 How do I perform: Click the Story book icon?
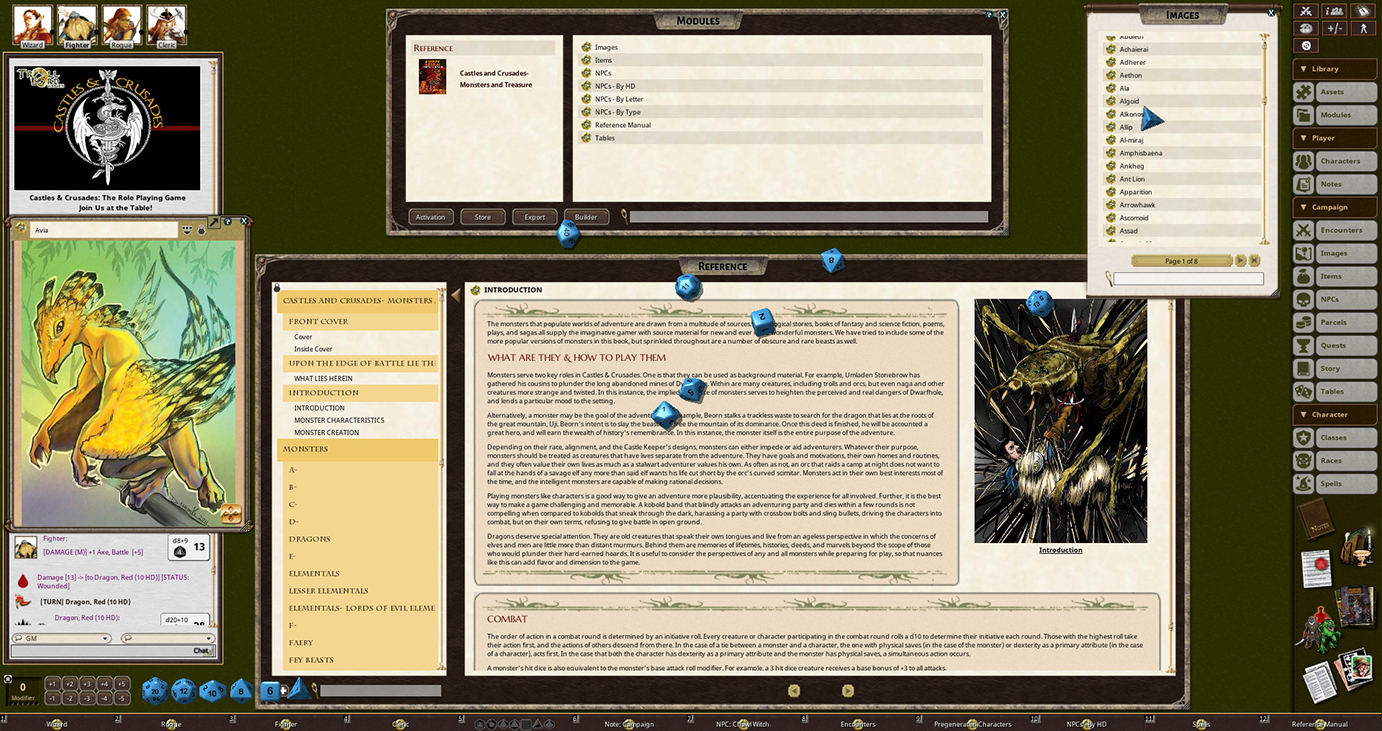coord(1303,368)
